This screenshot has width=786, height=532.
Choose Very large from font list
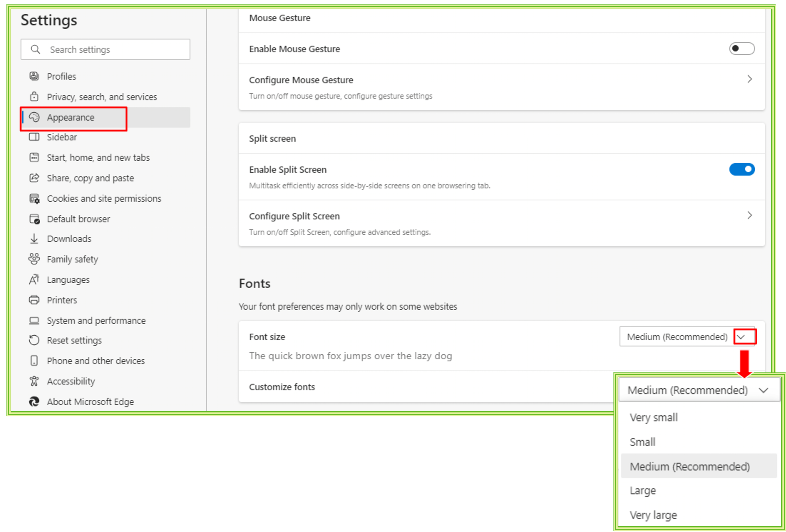(653, 515)
